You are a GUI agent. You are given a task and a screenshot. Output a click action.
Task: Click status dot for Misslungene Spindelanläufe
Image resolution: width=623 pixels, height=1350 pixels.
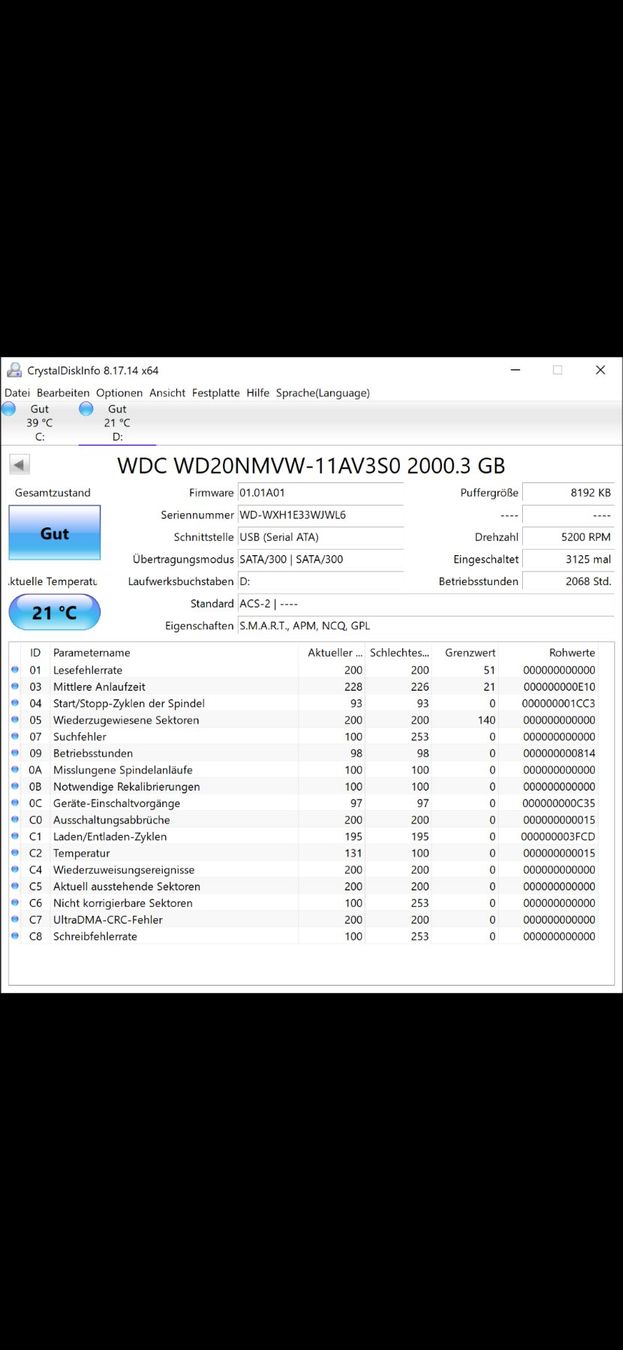[x=15, y=770]
